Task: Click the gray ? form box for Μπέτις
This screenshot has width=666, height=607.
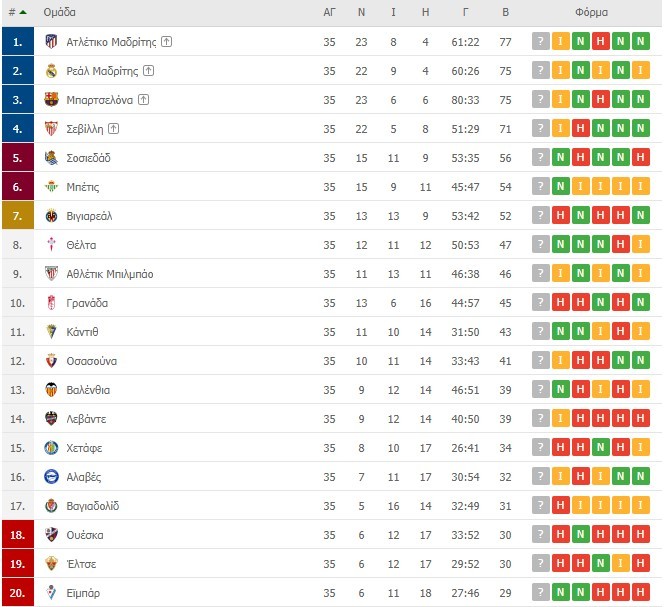Action: coord(541,187)
